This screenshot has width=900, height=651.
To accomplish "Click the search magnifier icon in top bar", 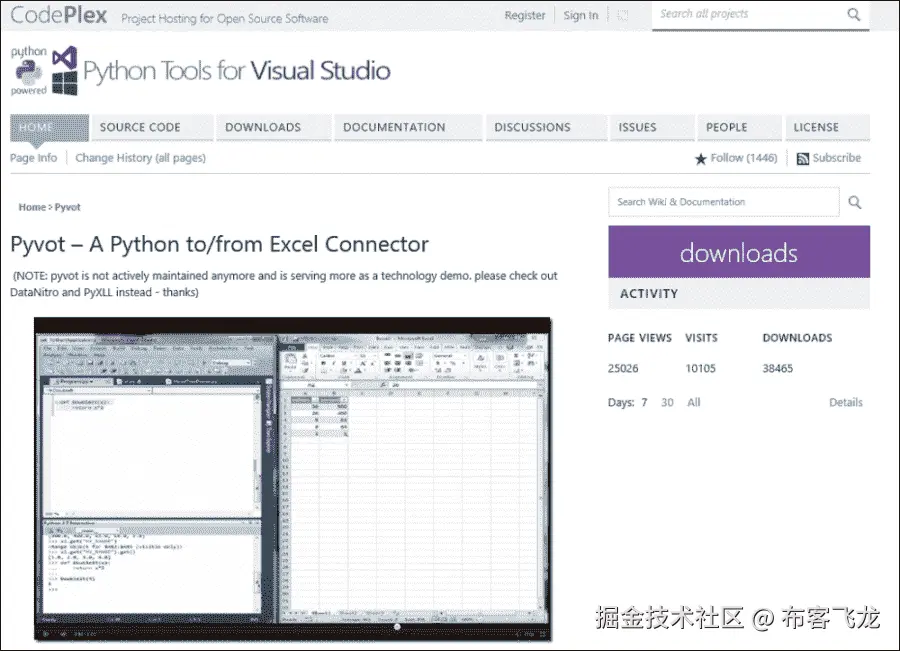I will coord(854,14).
